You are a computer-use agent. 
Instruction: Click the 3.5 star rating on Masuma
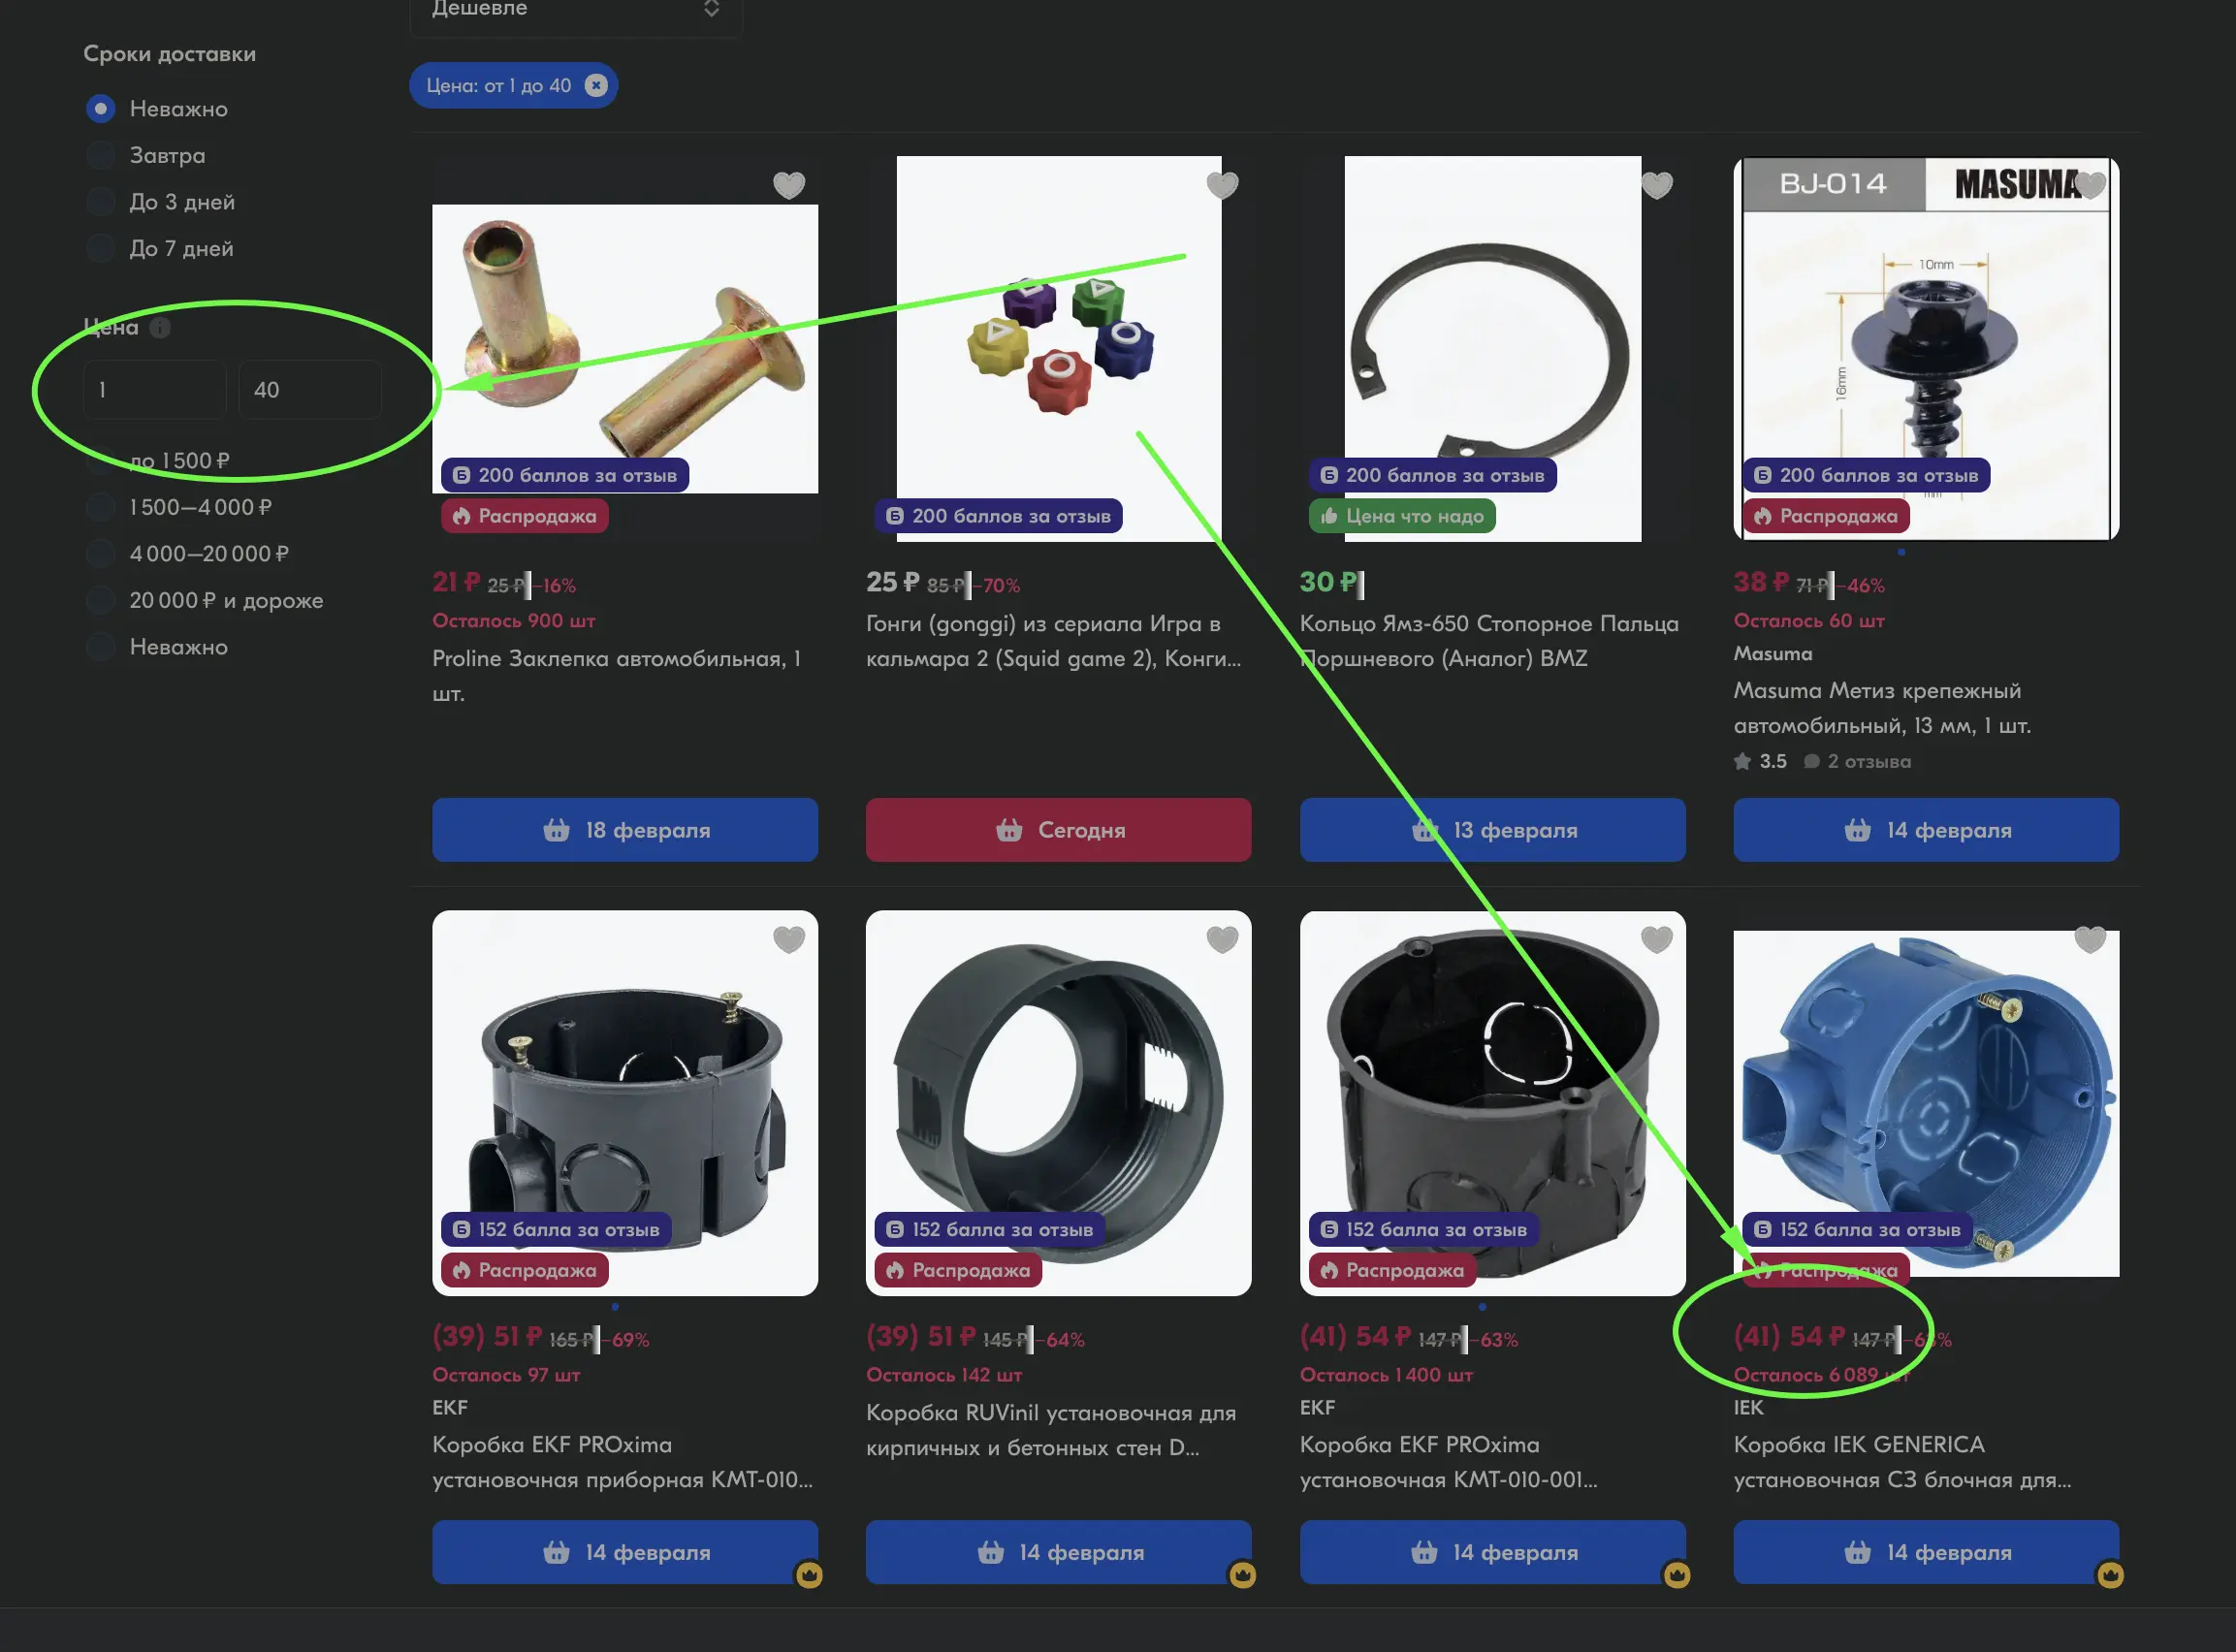pyautogui.click(x=1761, y=761)
